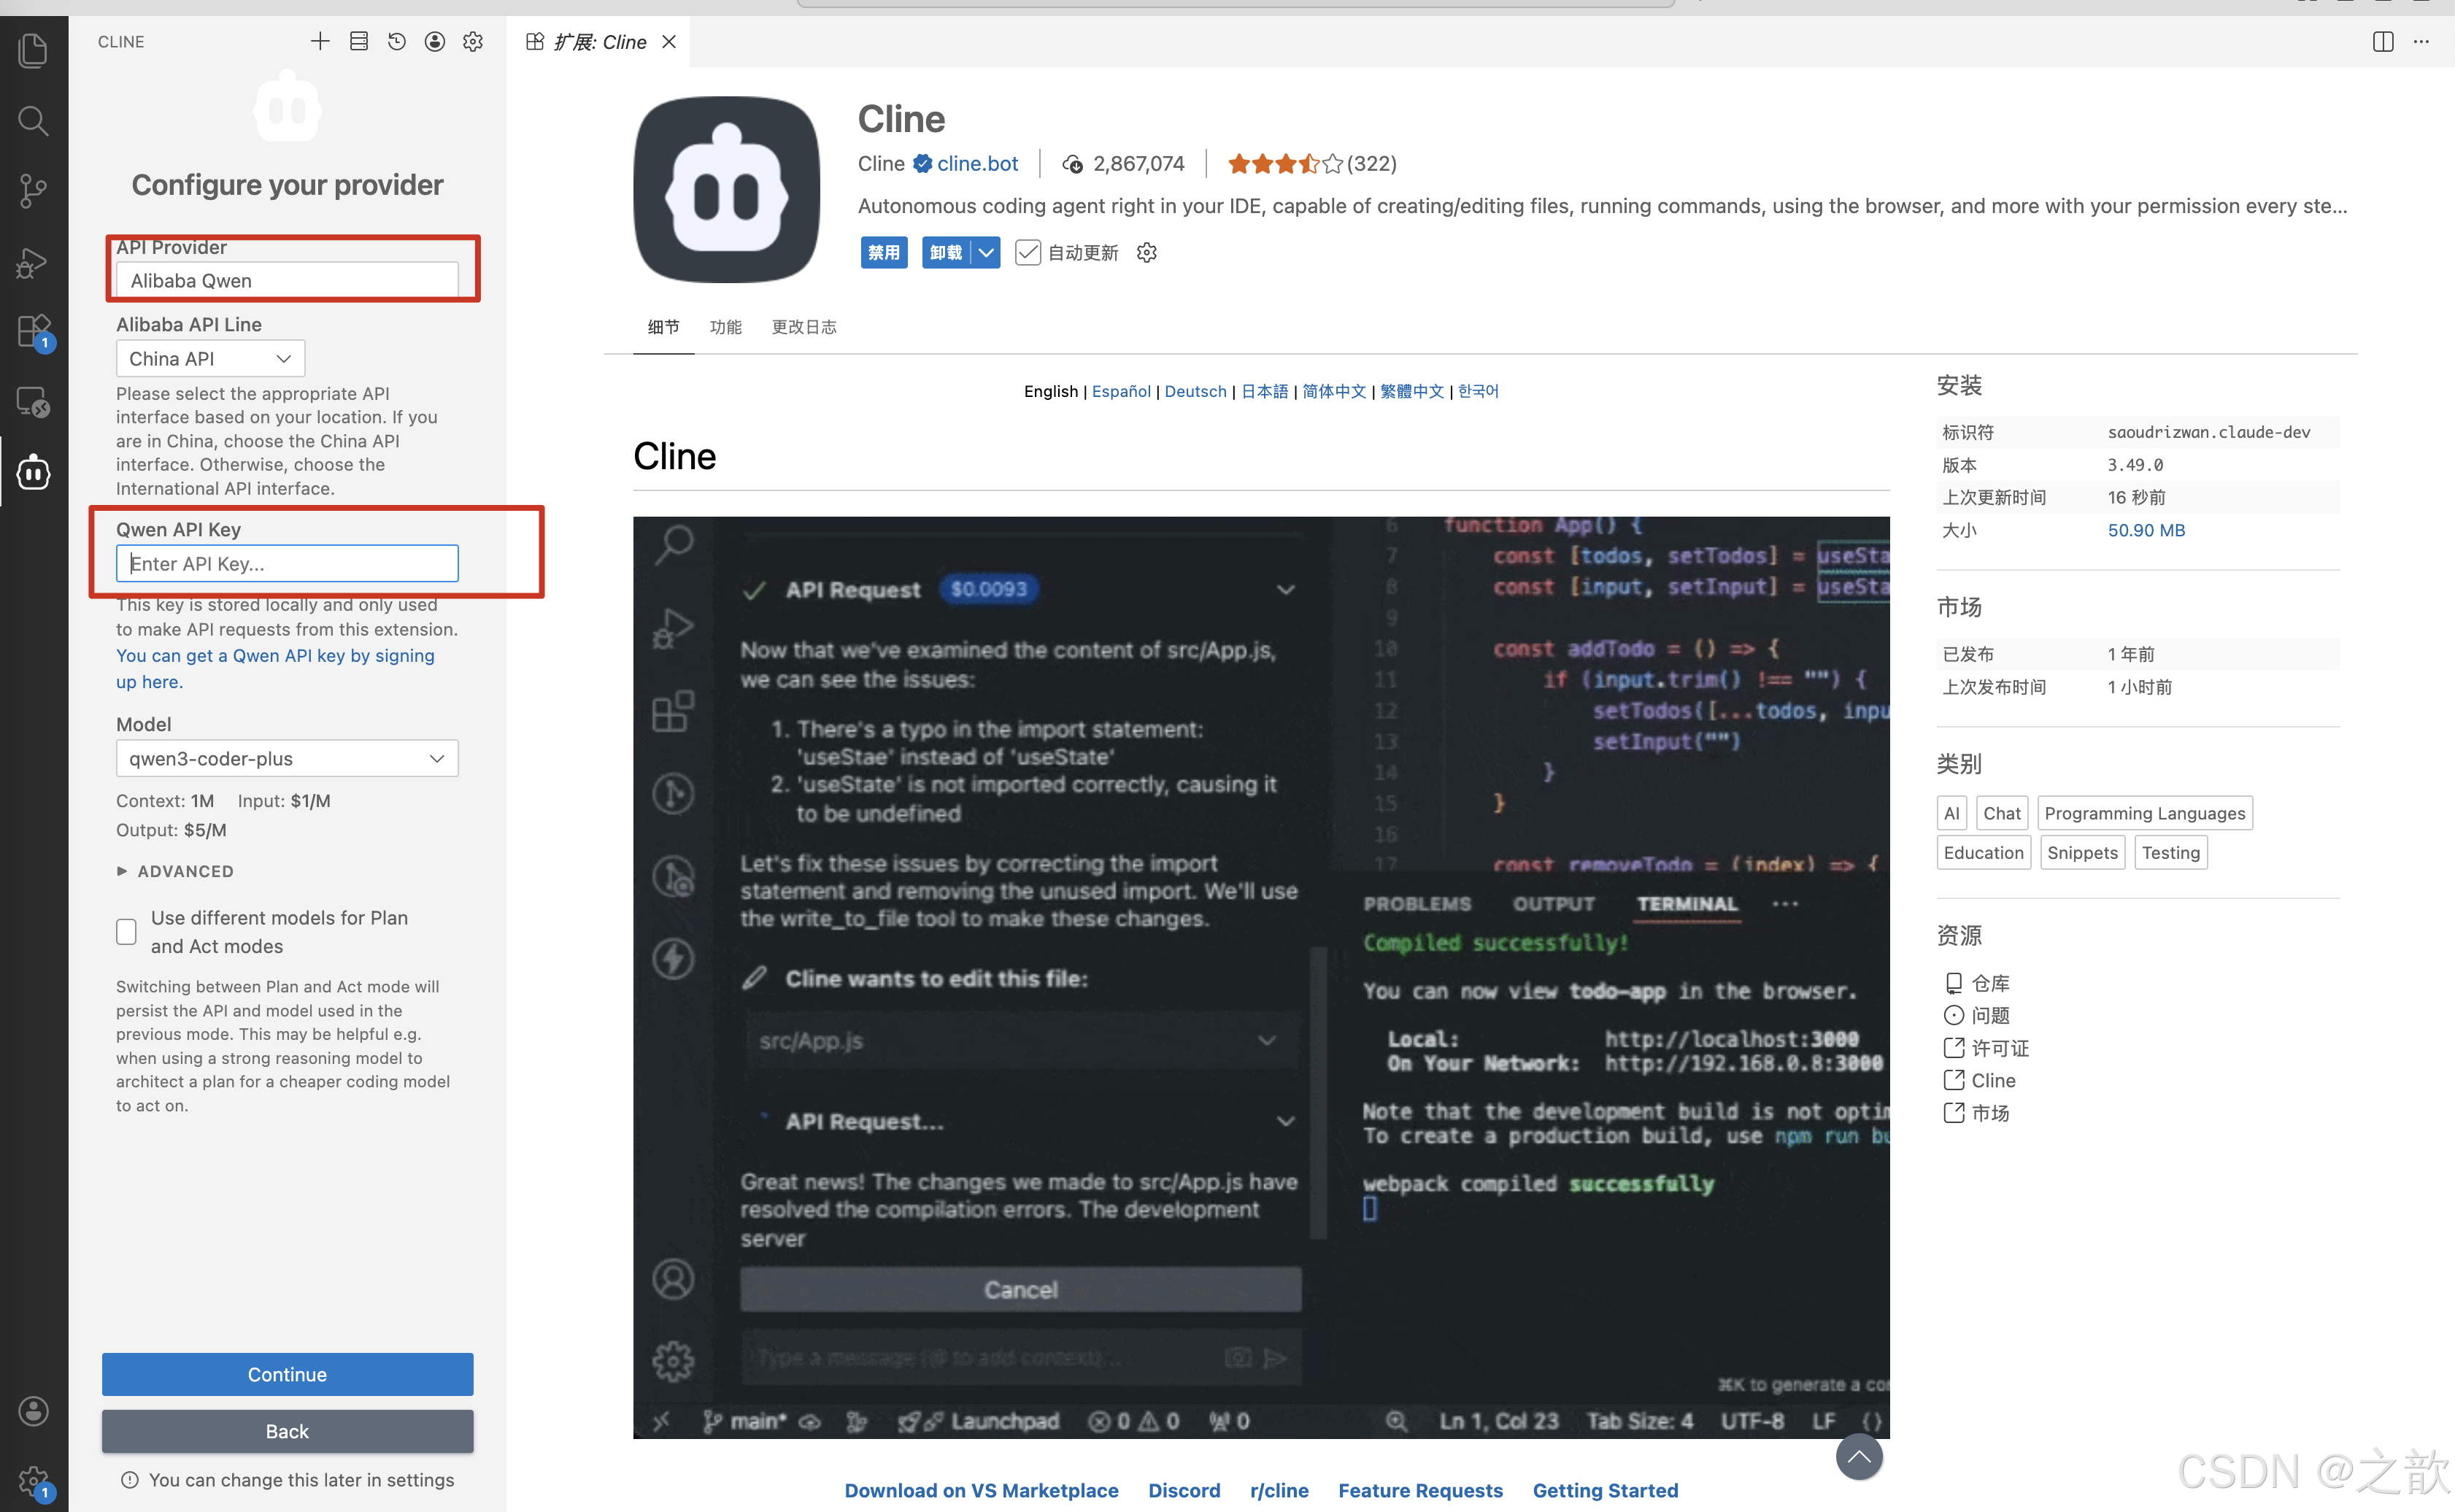Open Cline account icon in panel header
2455x1512 pixels.
point(435,41)
